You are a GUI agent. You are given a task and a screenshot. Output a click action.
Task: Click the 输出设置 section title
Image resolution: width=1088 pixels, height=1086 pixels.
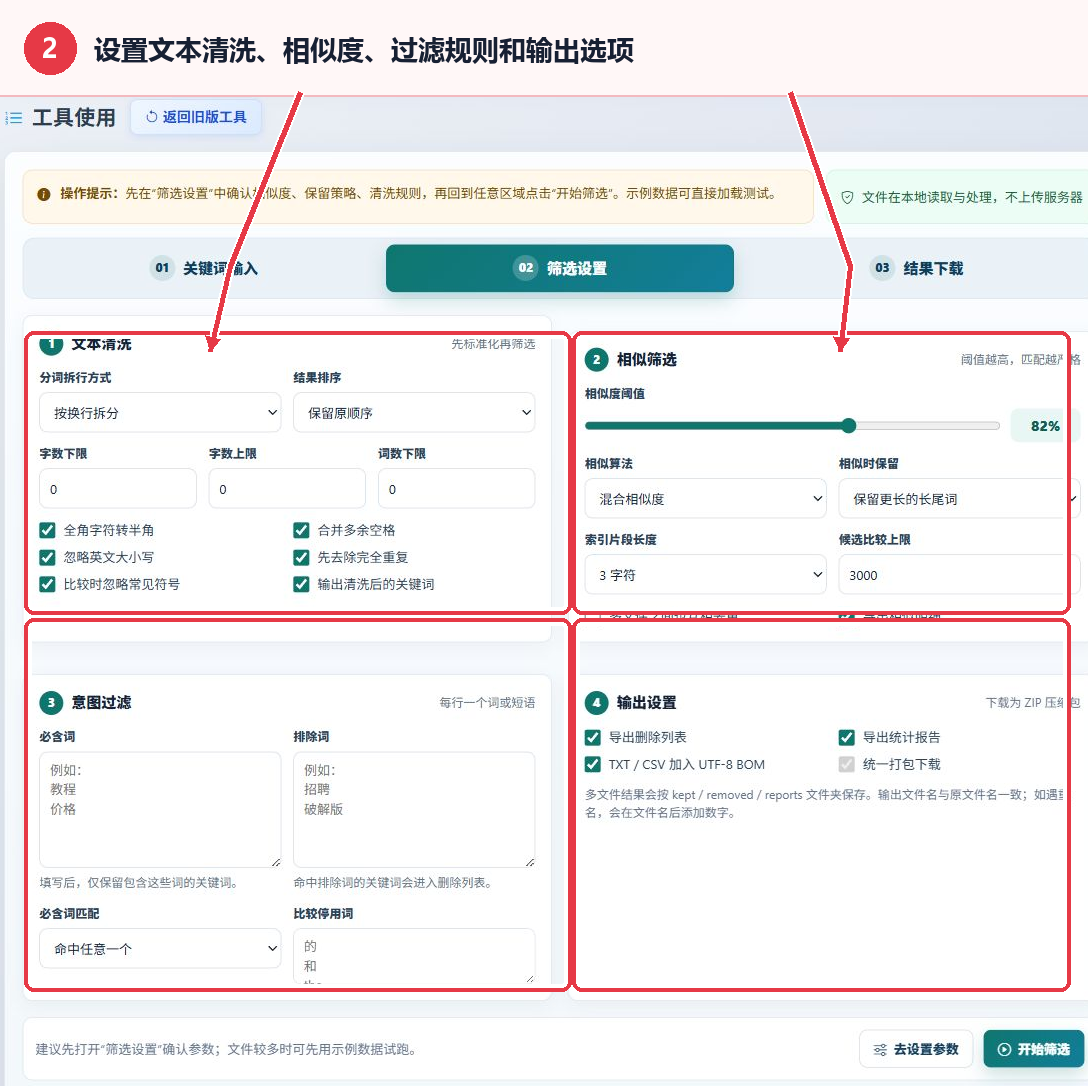[x=647, y=702]
